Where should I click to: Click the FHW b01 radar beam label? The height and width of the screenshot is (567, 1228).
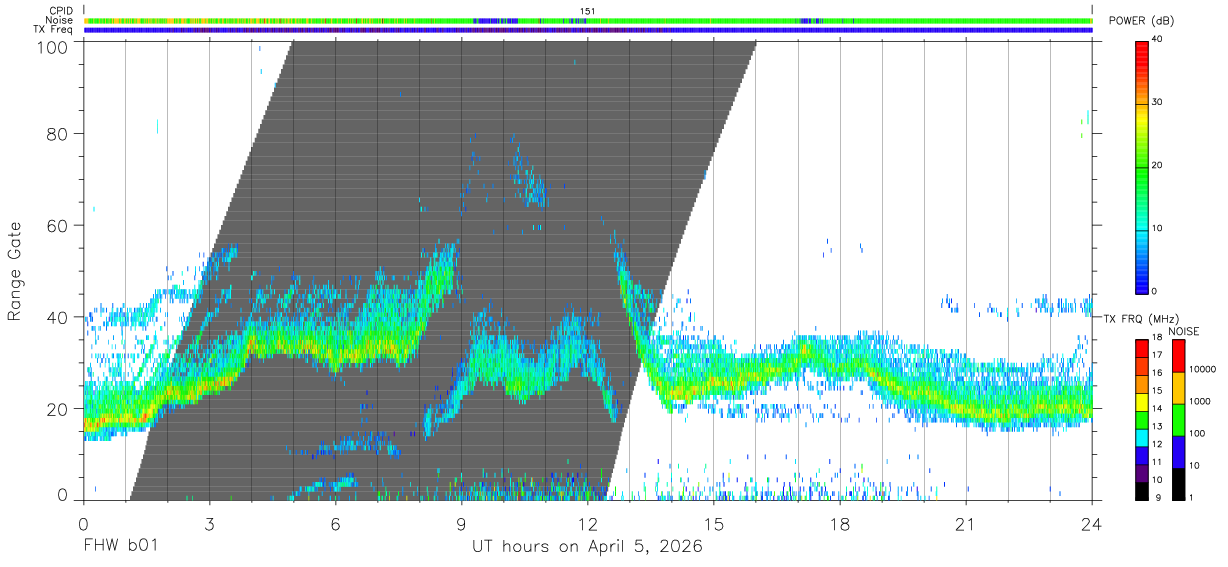click(x=119, y=547)
